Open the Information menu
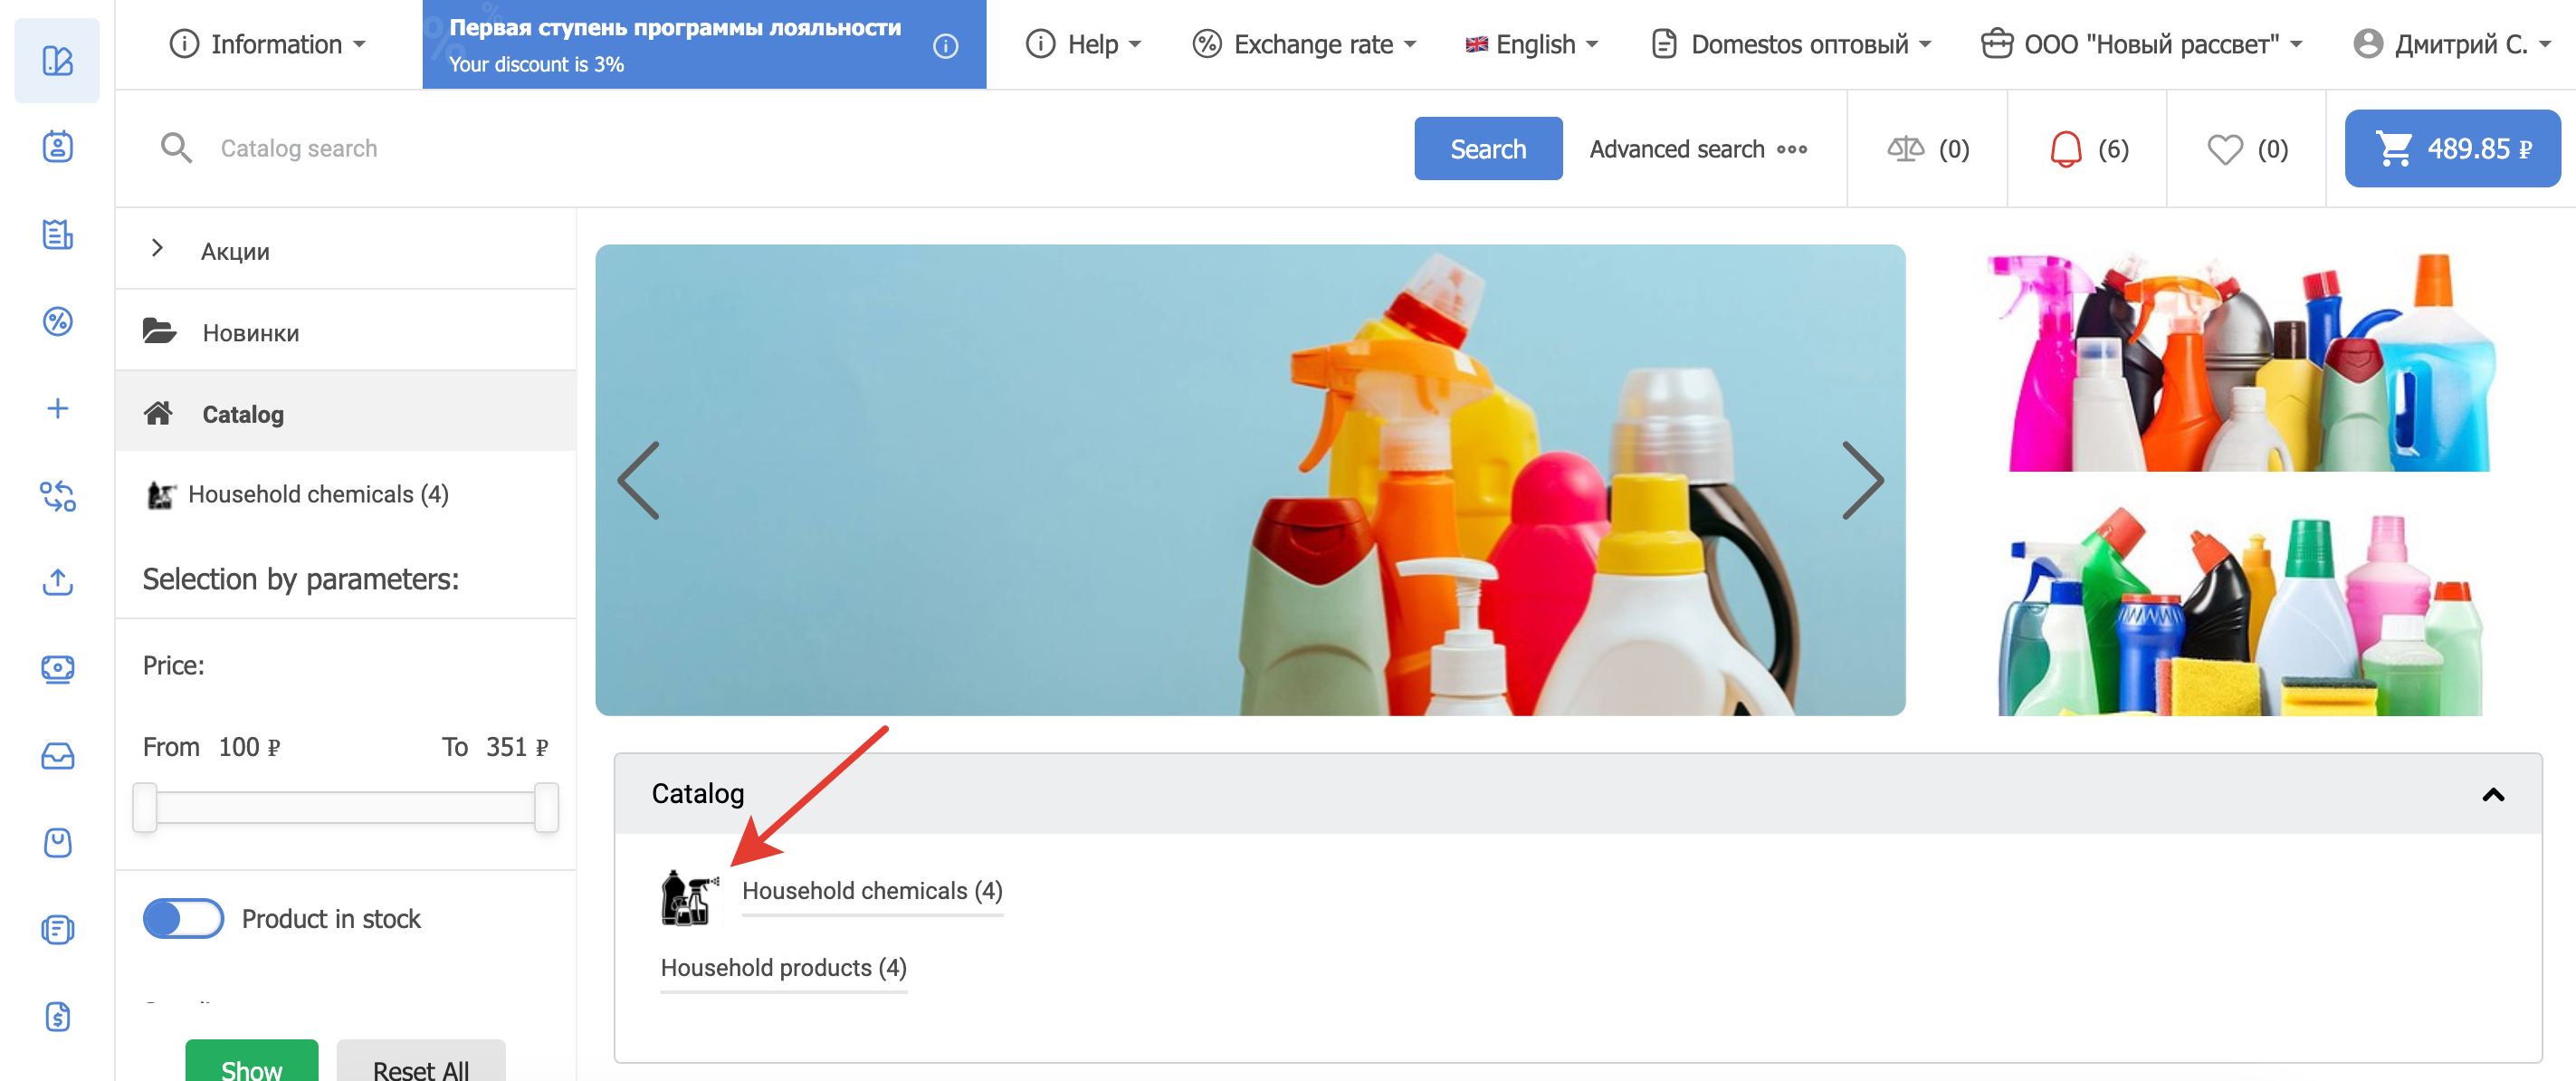2576x1081 pixels. 267,45
